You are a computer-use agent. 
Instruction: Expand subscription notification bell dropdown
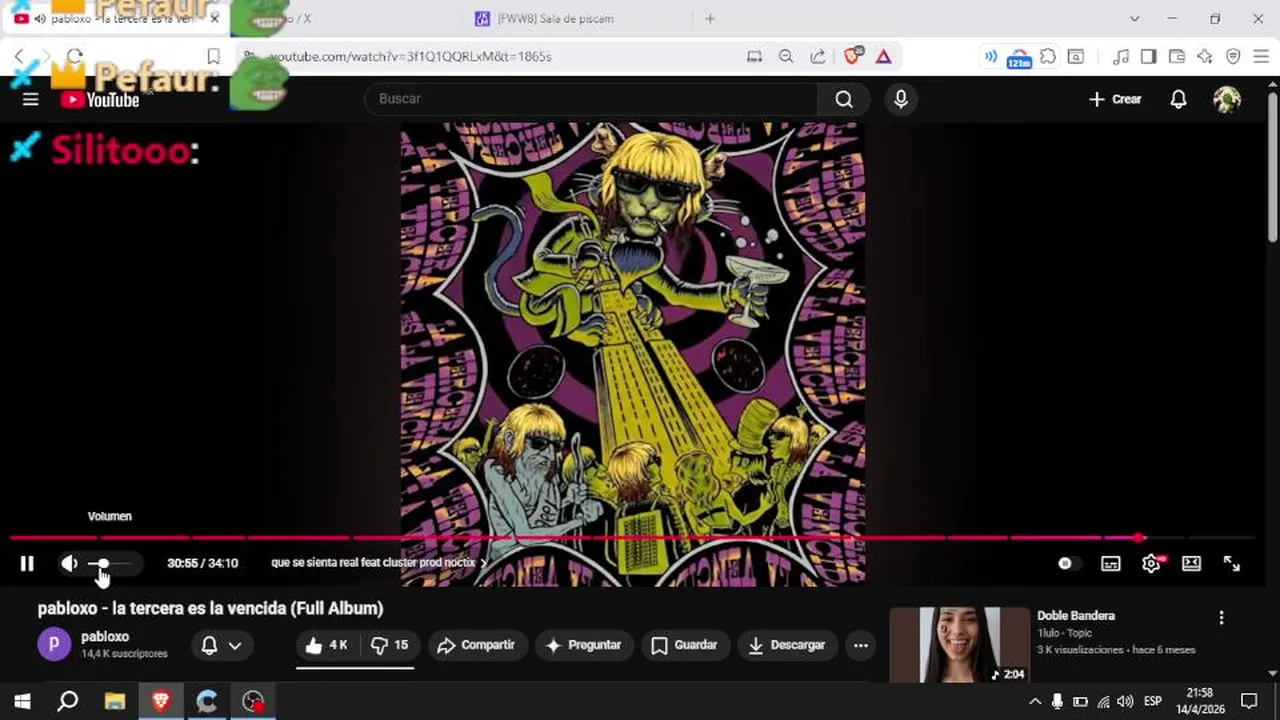[222, 645]
